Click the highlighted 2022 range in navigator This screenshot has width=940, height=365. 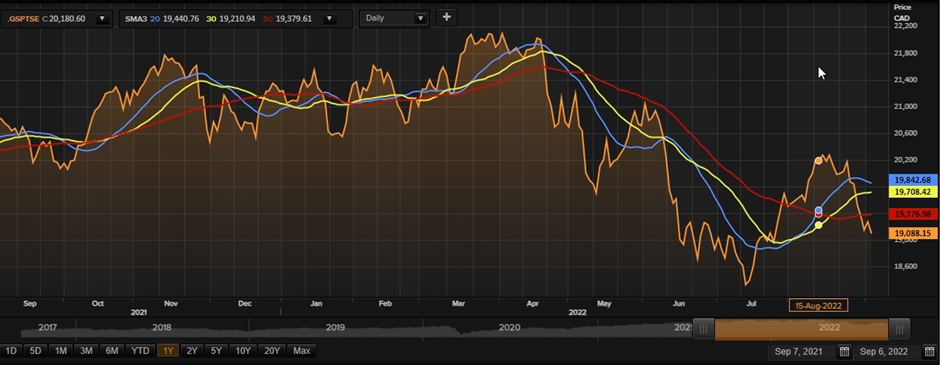tap(802, 328)
